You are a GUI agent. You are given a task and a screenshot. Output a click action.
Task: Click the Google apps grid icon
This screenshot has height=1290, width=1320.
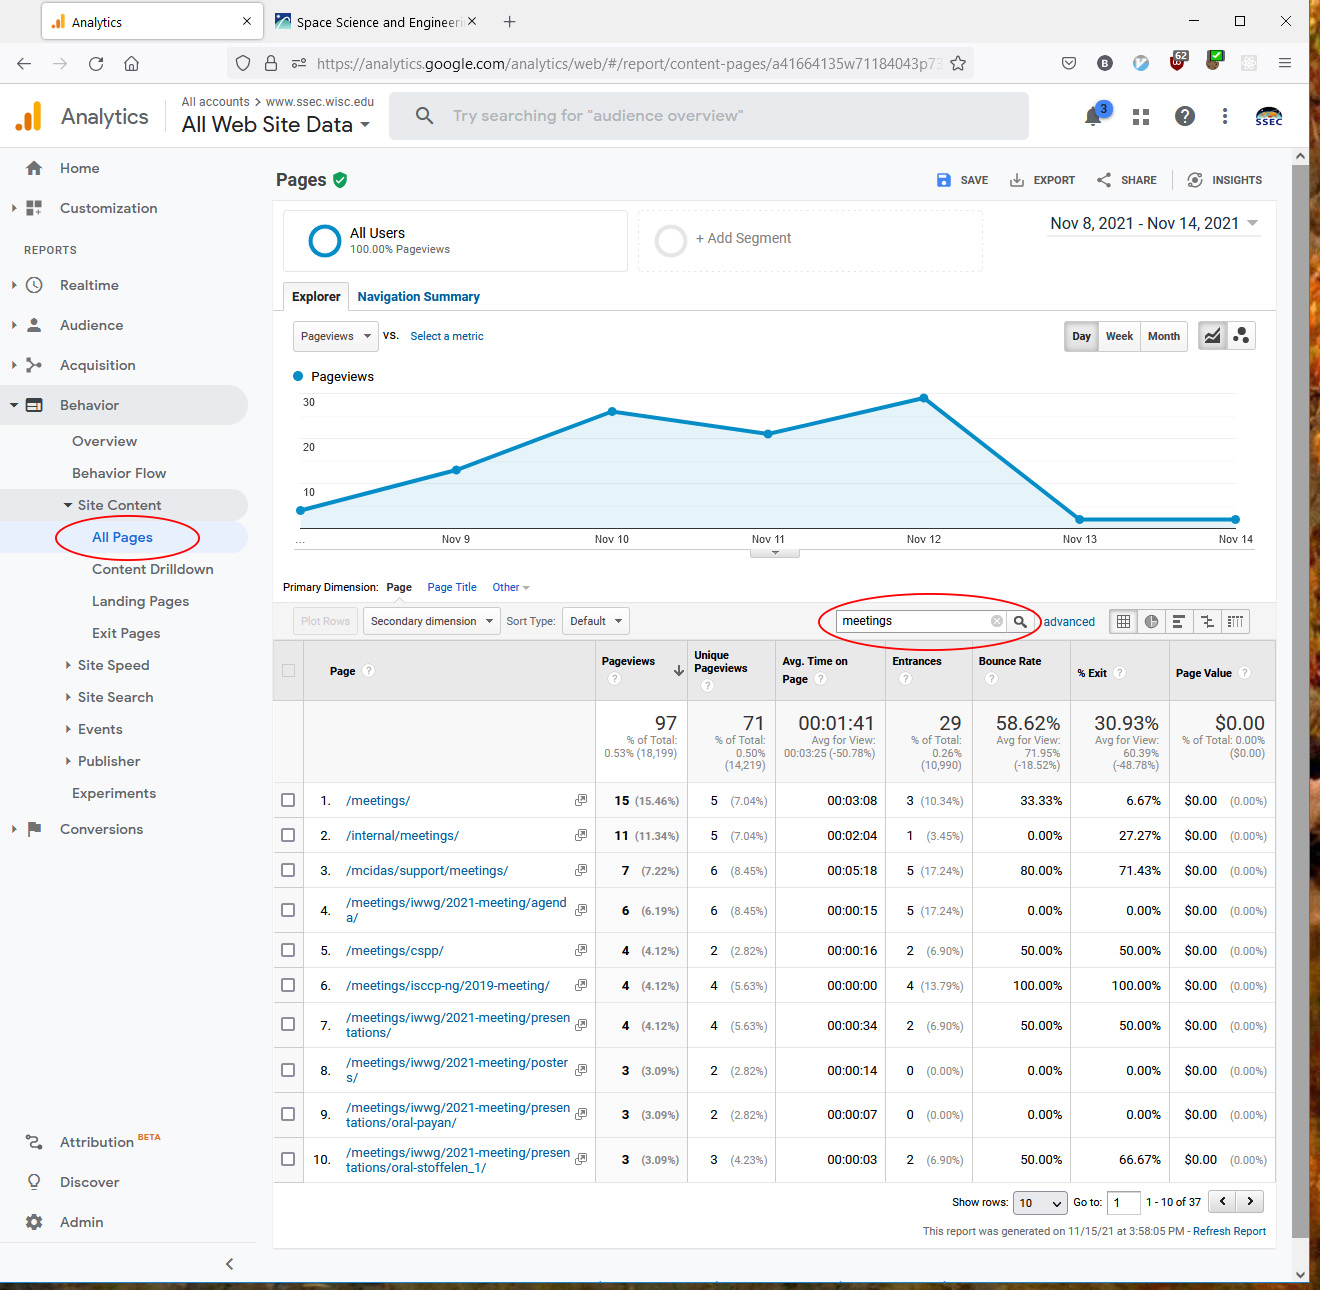coord(1140,117)
